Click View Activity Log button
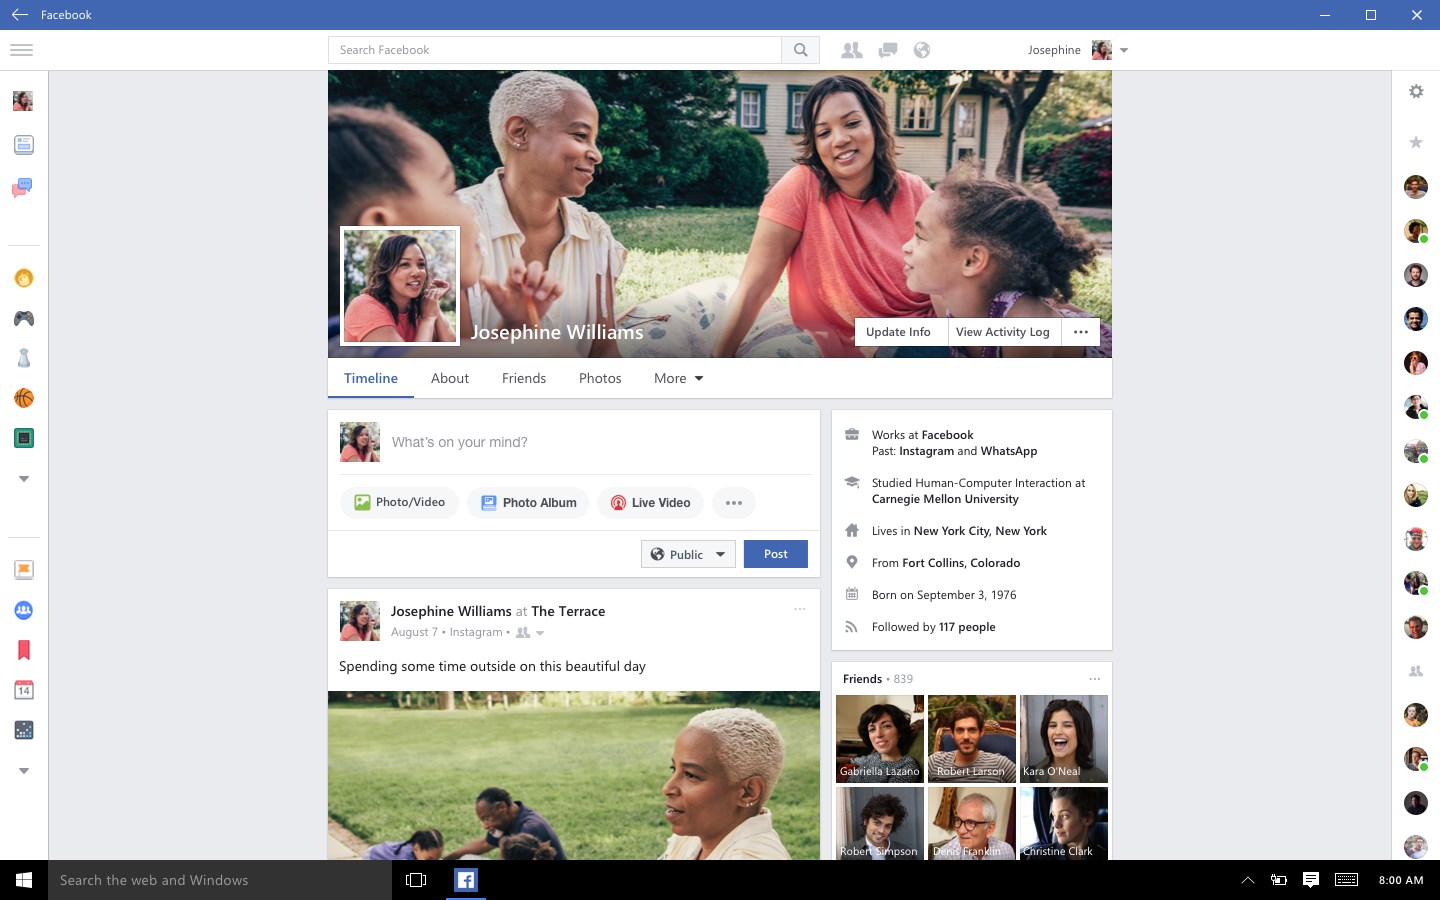The width and height of the screenshot is (1440, 900). pyautogui.click(x=1003, y=332)
